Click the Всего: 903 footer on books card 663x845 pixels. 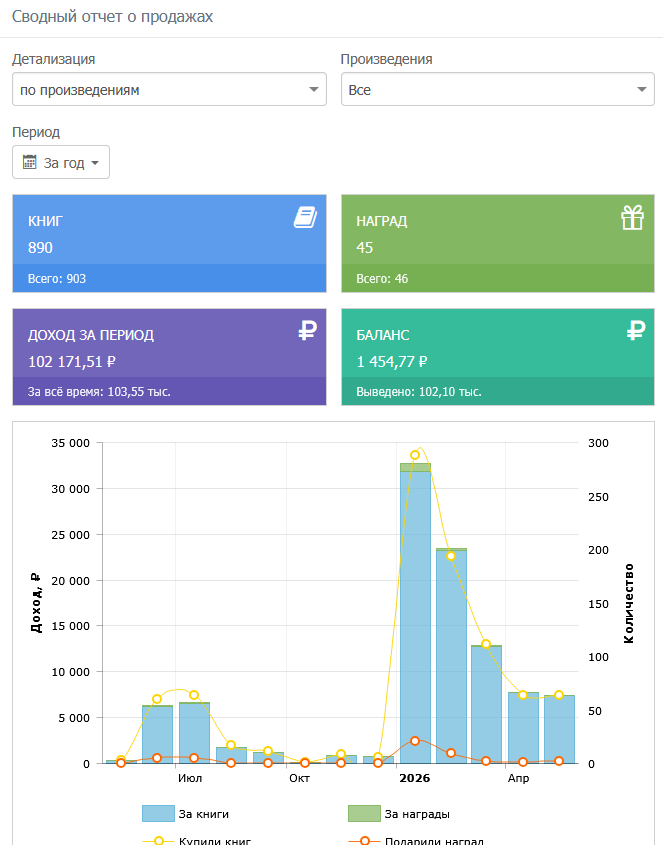pyautogui.click(x=169, y=279)
